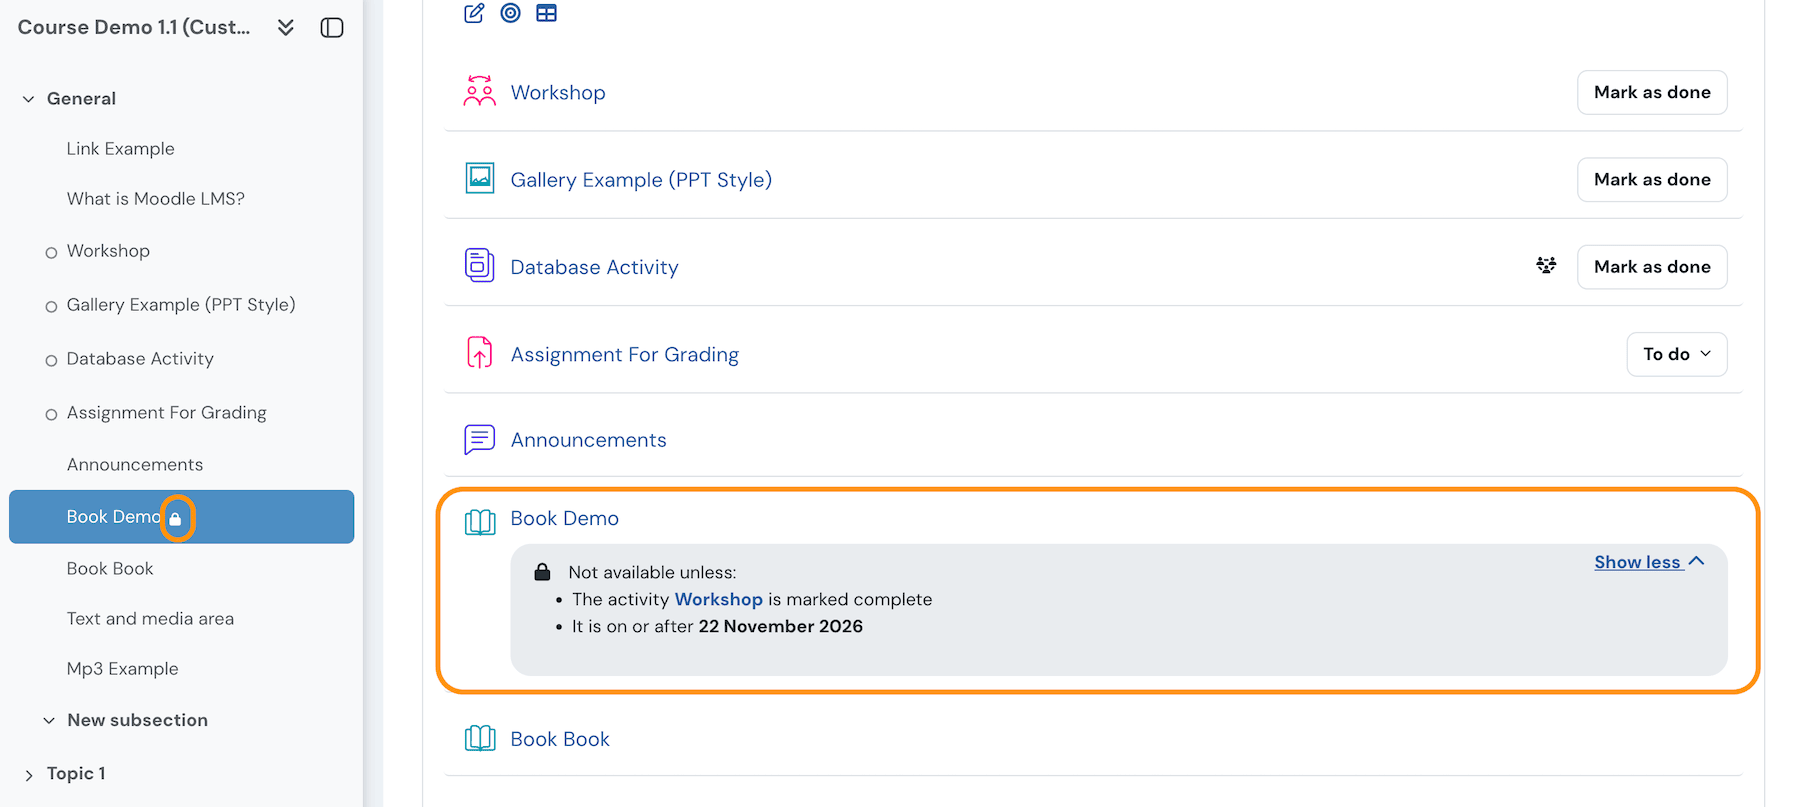Click the table grid icon at top

coord(546,13)
